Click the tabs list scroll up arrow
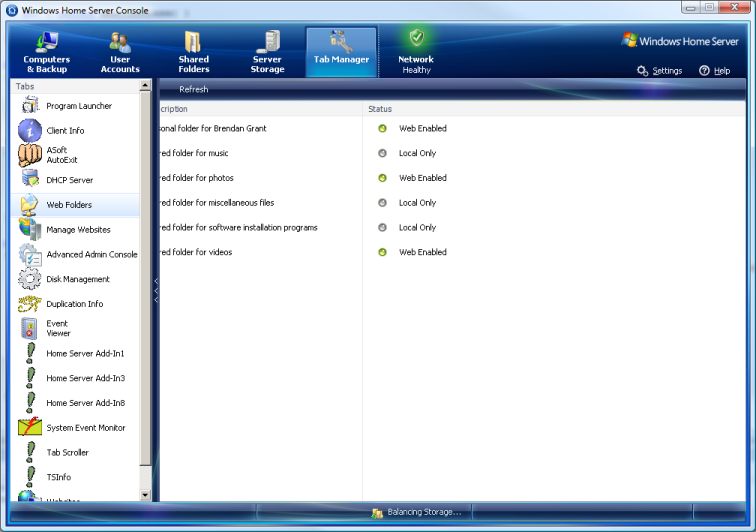The height and width of the screenshot is (532, 756). 145,86
